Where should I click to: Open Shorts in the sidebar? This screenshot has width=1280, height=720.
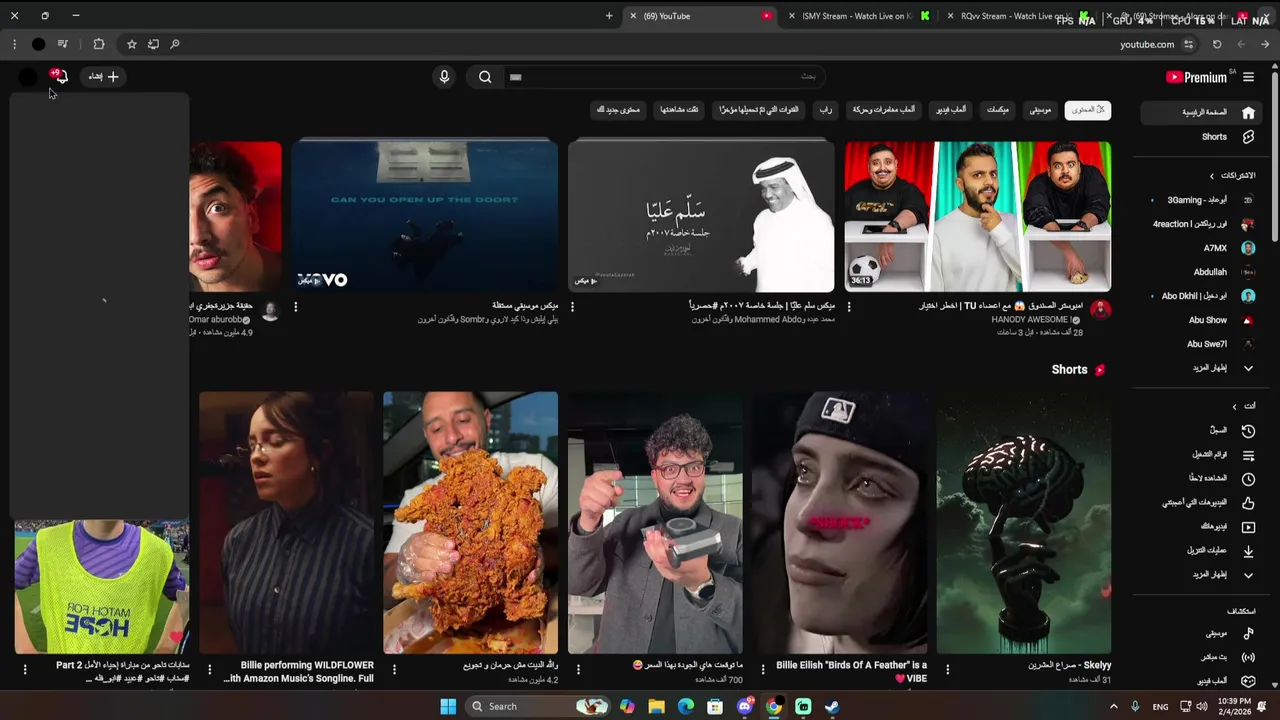[x=1199, y=137]
